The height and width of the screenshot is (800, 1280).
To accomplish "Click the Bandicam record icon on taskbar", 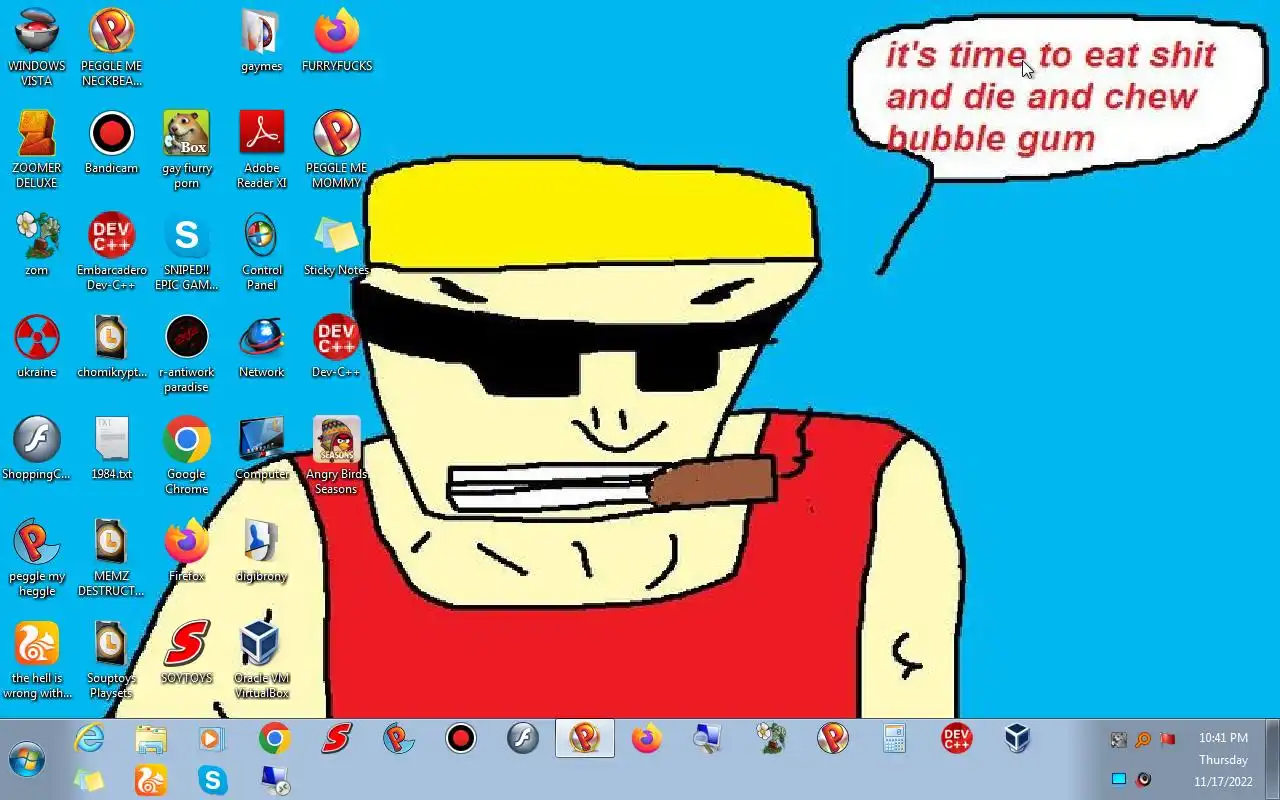I will [x=461, y=739].
